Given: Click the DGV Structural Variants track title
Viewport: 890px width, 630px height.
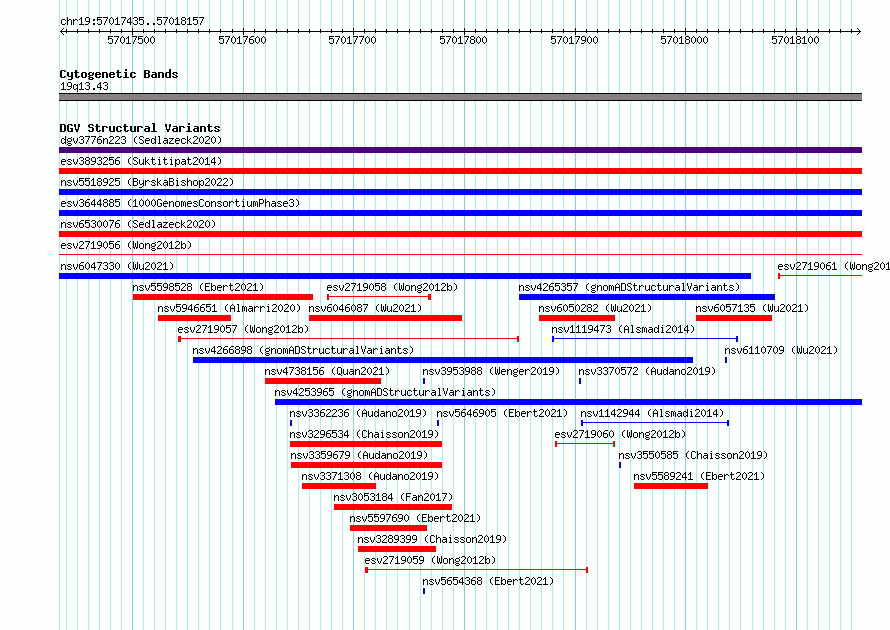Looking at the screenshot, I should (140, 128).
